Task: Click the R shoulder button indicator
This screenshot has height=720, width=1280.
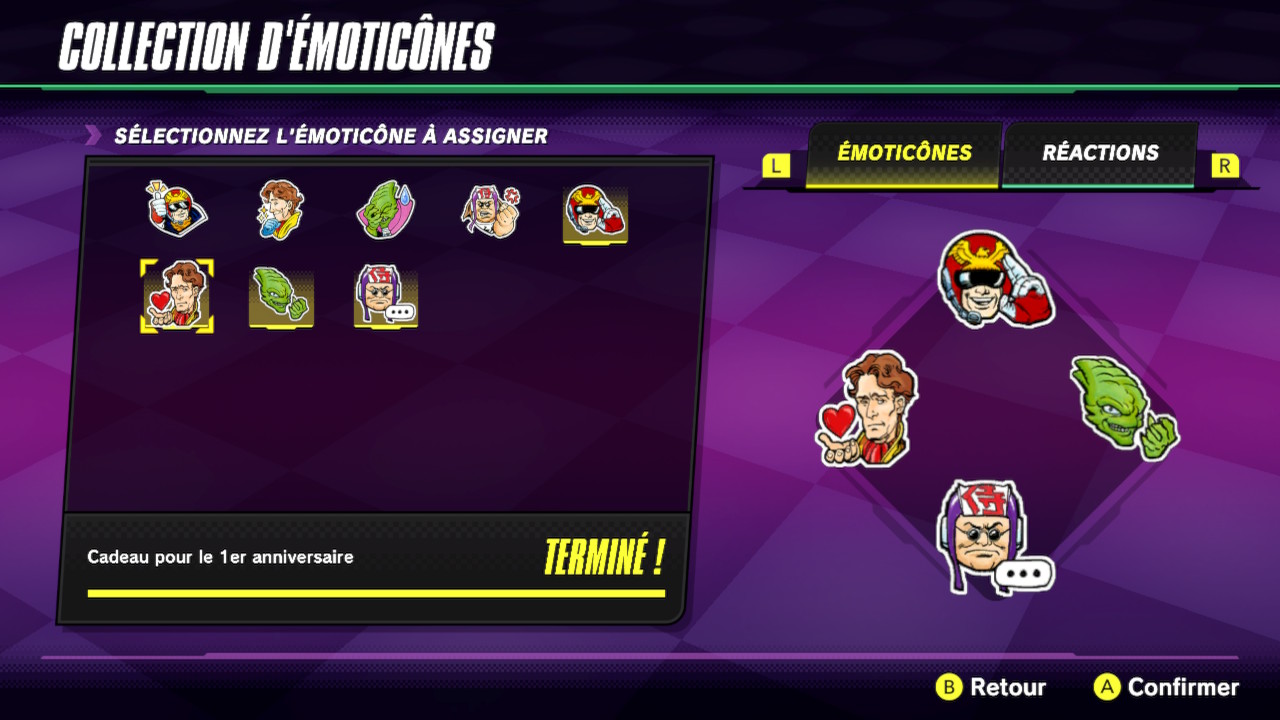Action: click(x=1225, y=166)
